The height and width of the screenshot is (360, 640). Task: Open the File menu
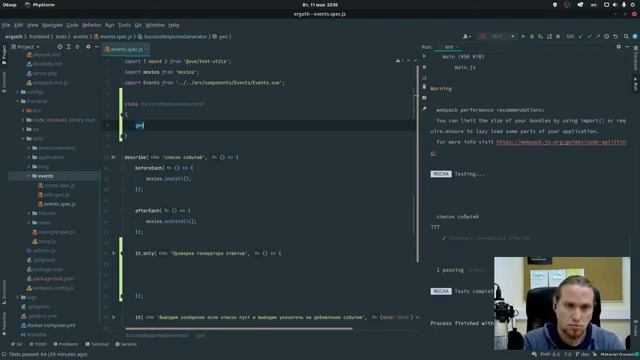tap(6, 25)
